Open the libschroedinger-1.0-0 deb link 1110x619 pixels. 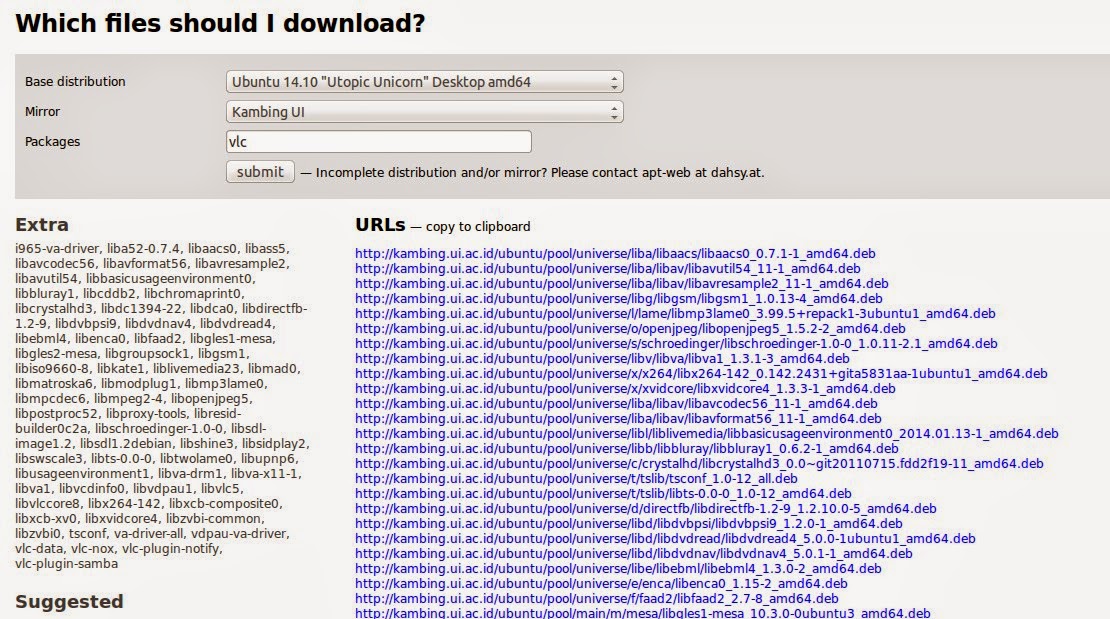[x=676, y=343]
